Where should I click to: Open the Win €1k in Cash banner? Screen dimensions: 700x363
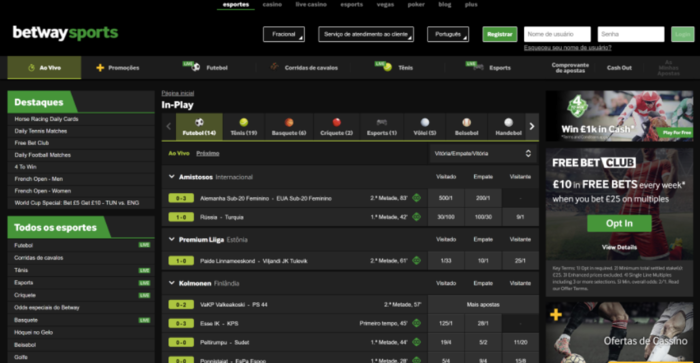pos(619,116)
